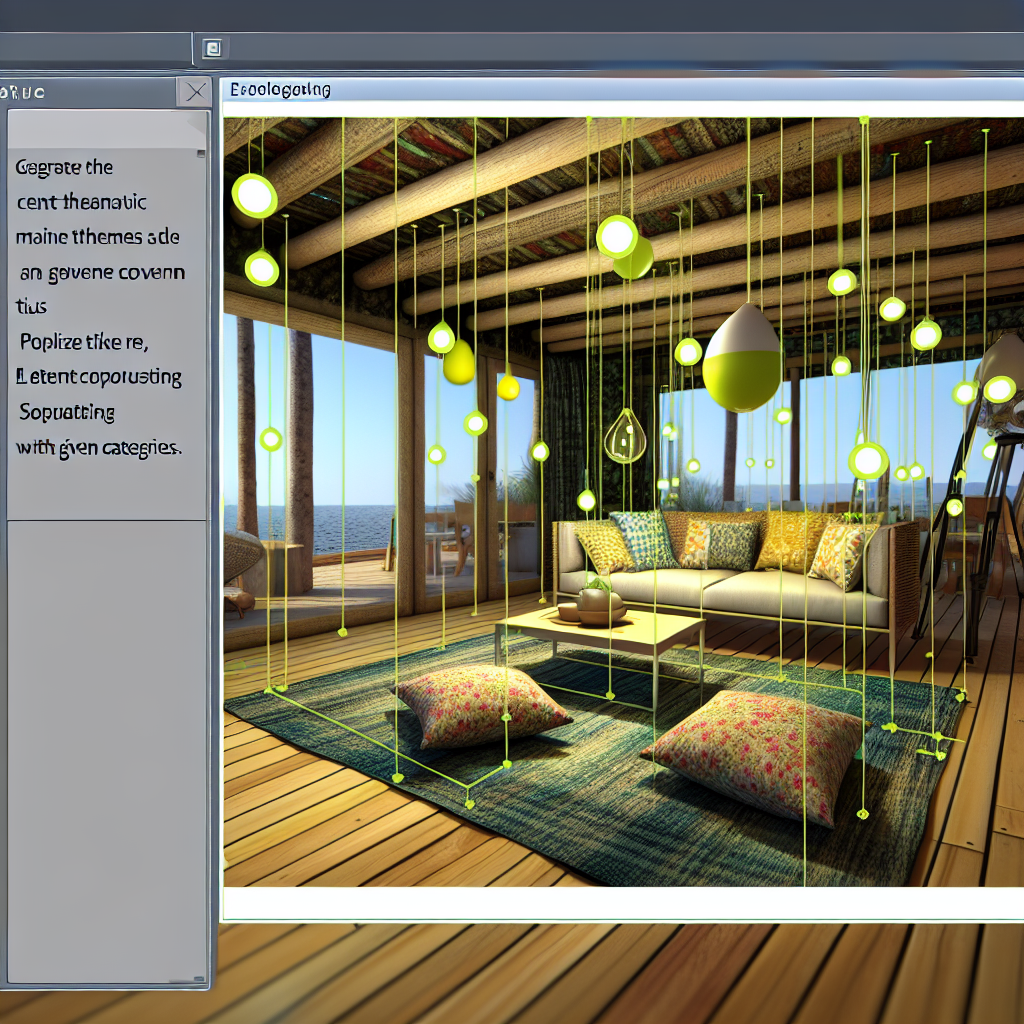Viewport: 1024px width, 1024px height.
Task: Select the wooden coffee table
Action: 600,633
